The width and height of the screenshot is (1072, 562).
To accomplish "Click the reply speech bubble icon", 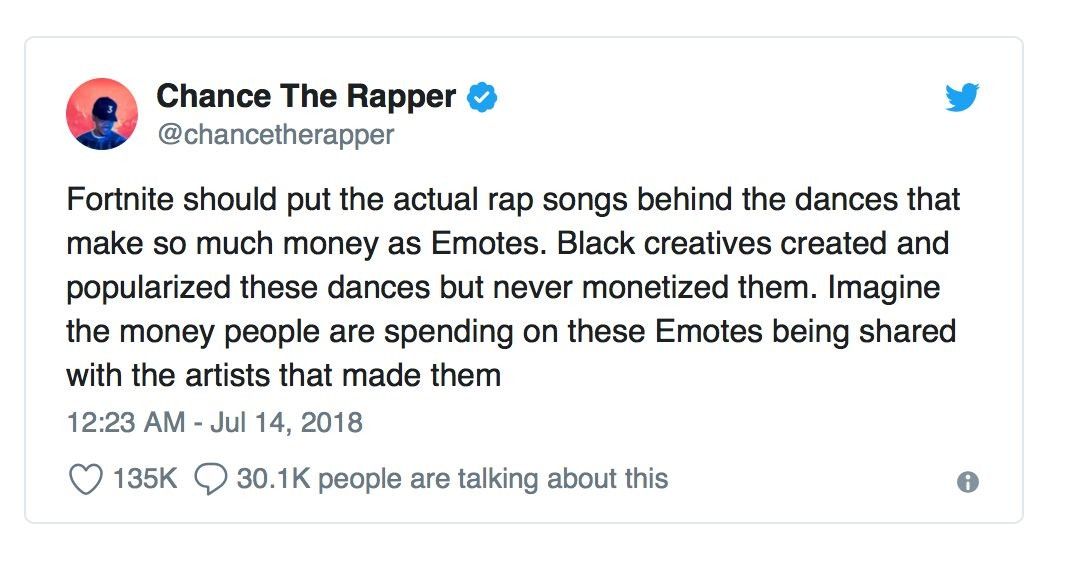I will [x=211, y=479].
